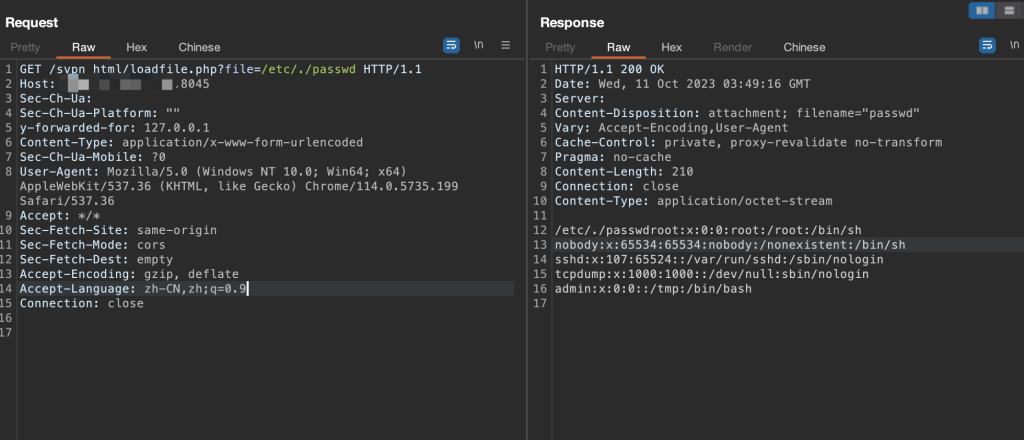Click Sec-Fetch-Dest: empty header
Image resolution: width=1024 pixels, height=440 pixels.
(96, 259)
